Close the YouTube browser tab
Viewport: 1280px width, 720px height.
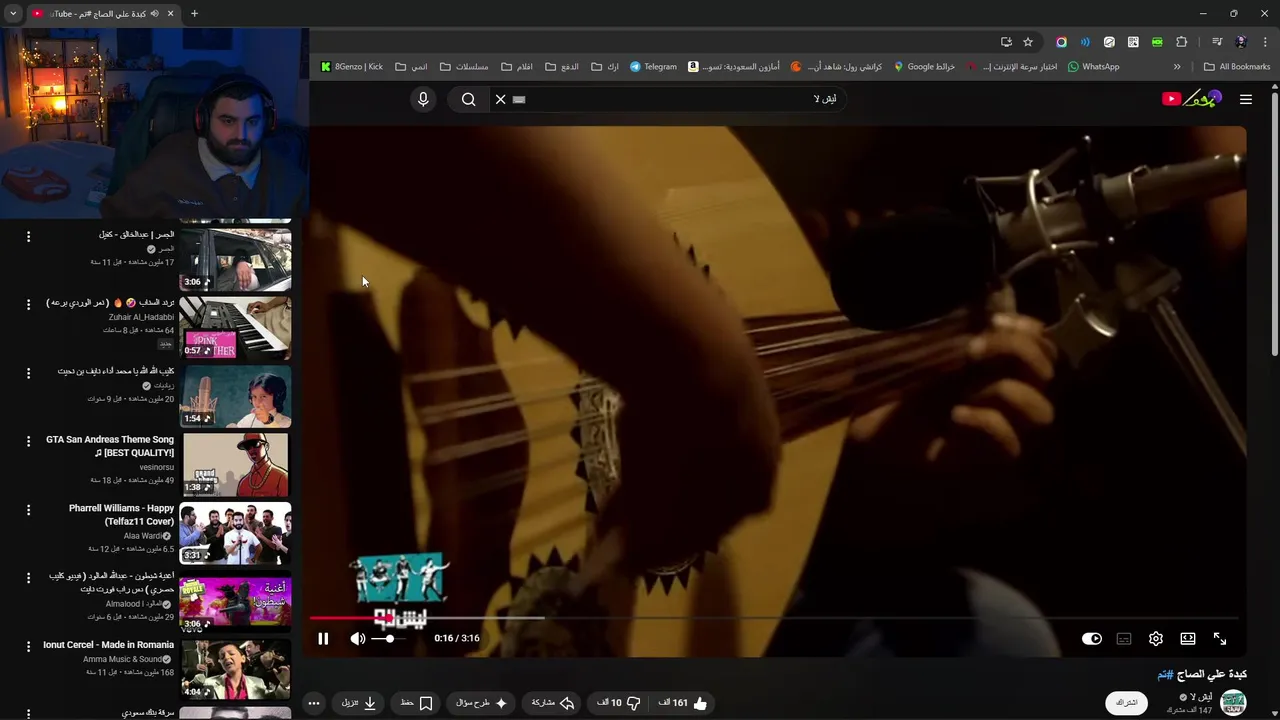(x=171, y=13)
